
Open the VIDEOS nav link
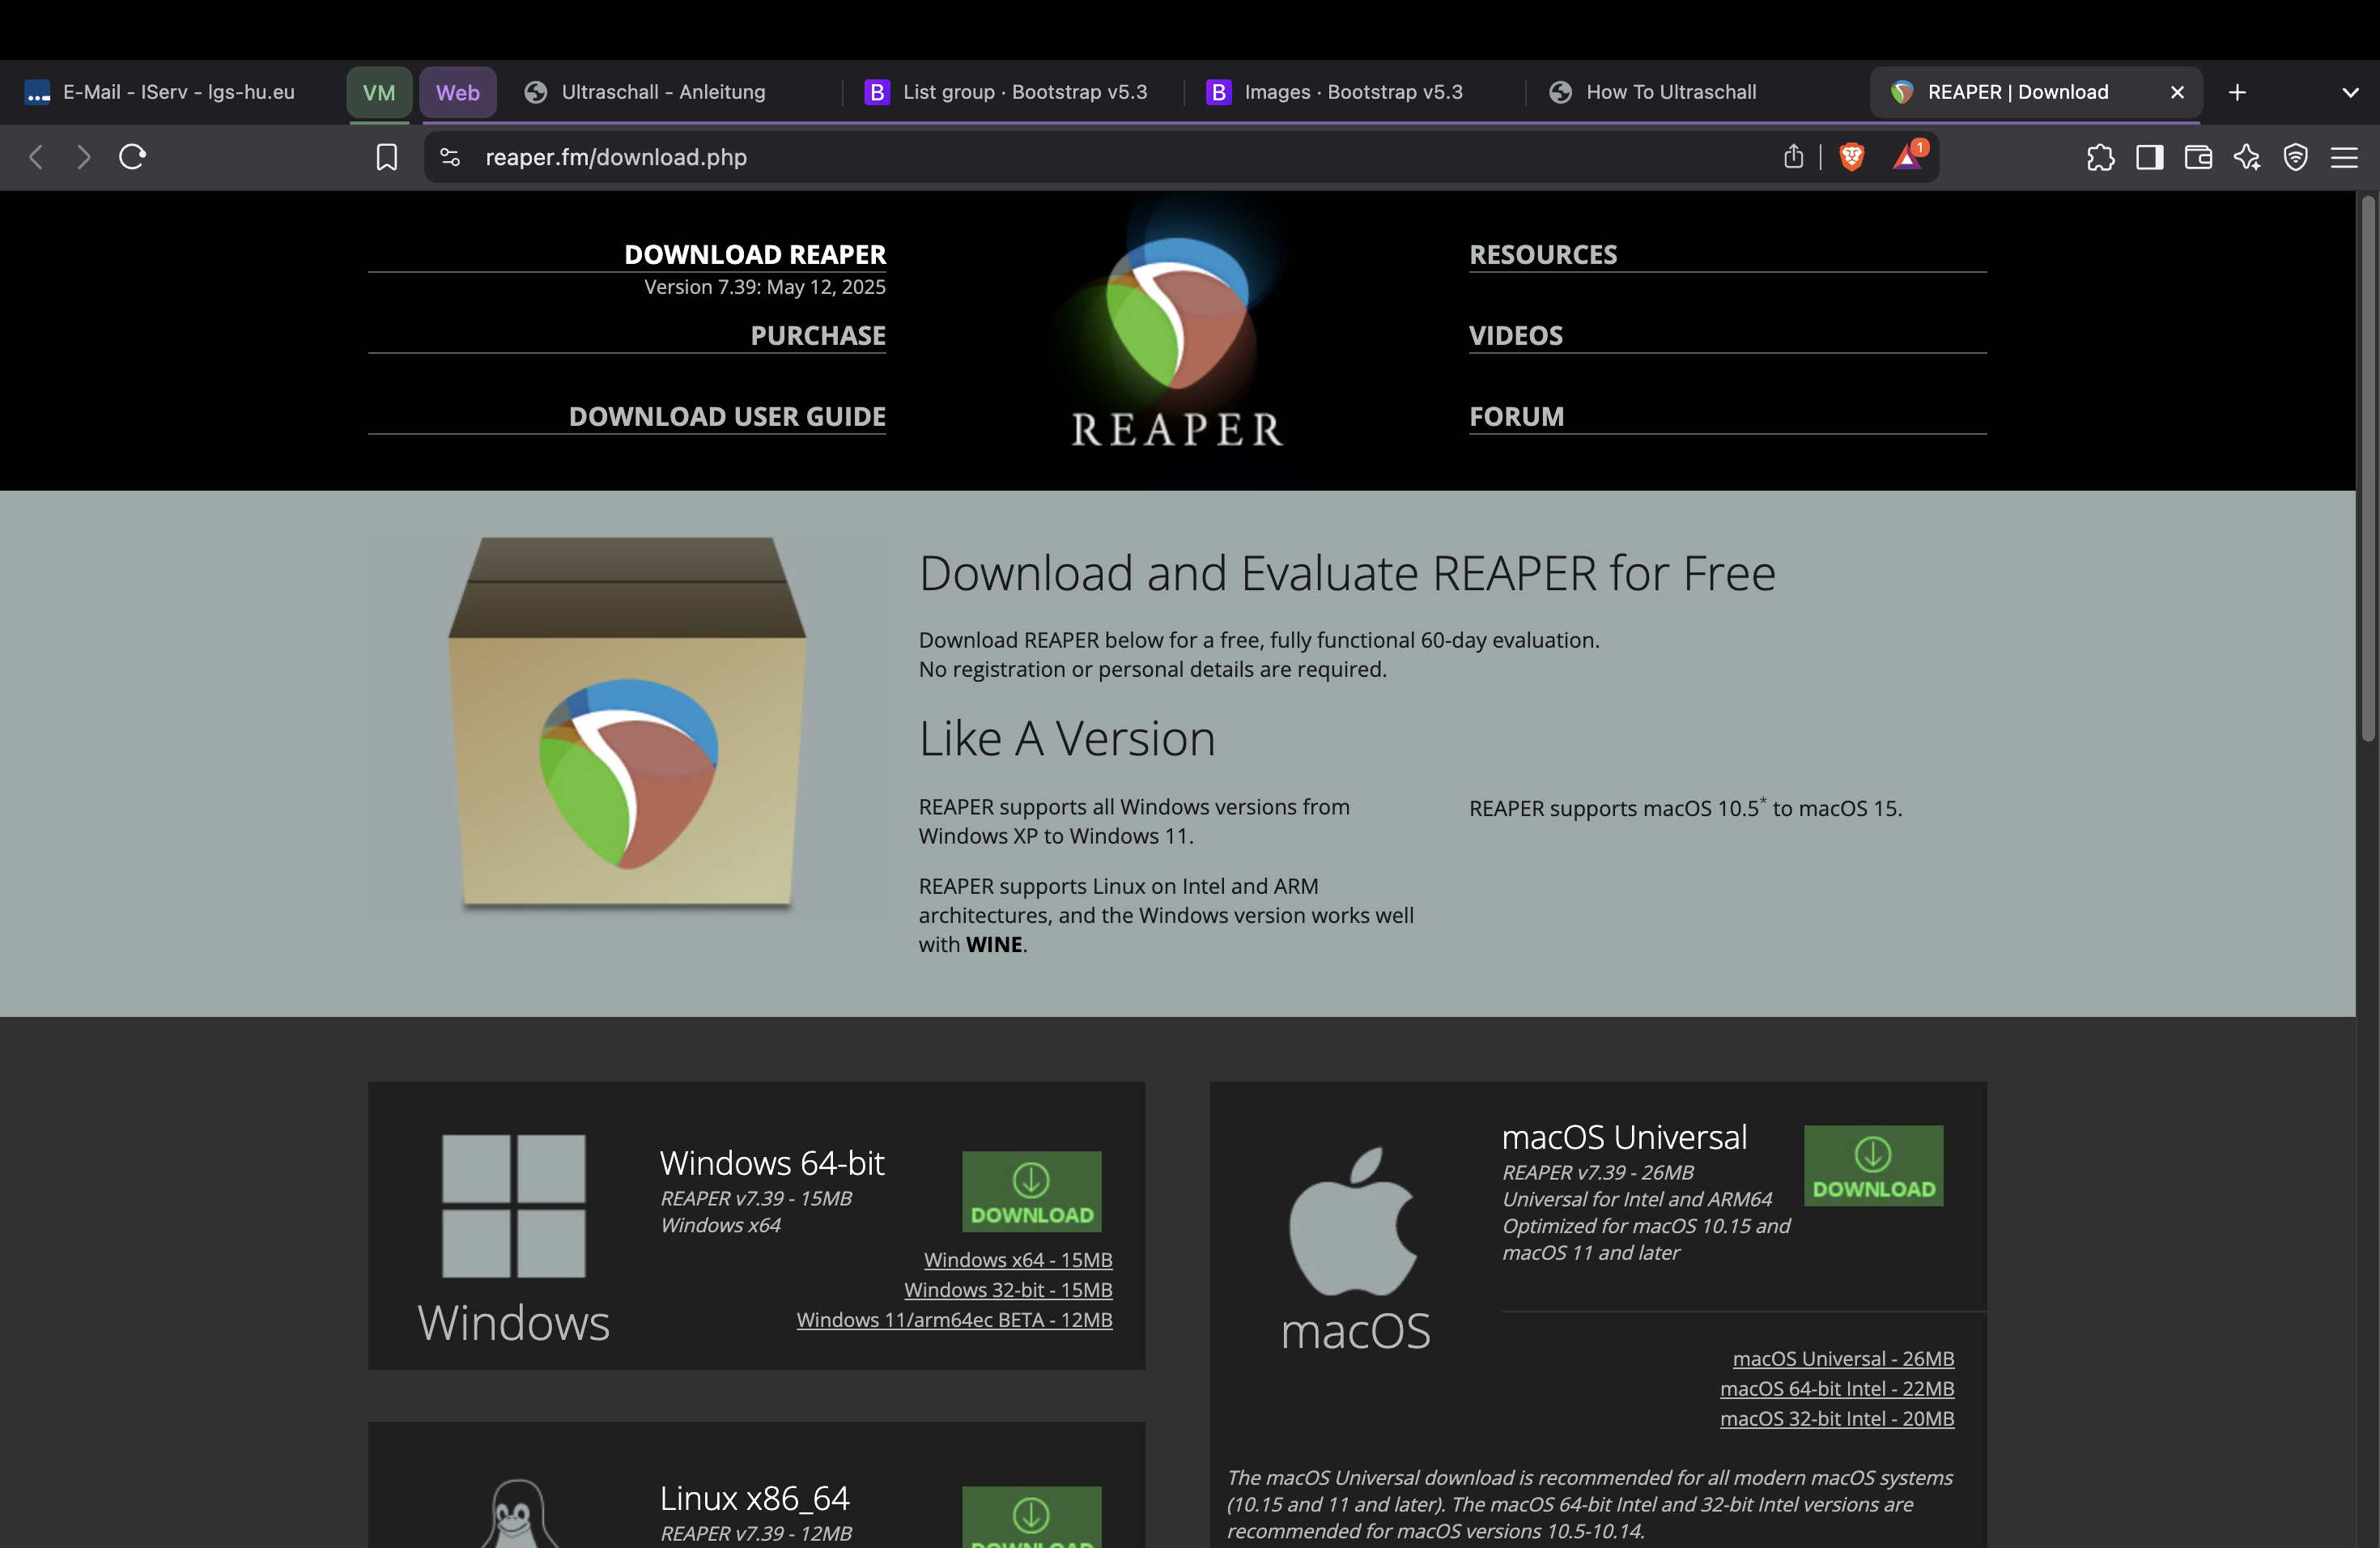point(1516,335)
